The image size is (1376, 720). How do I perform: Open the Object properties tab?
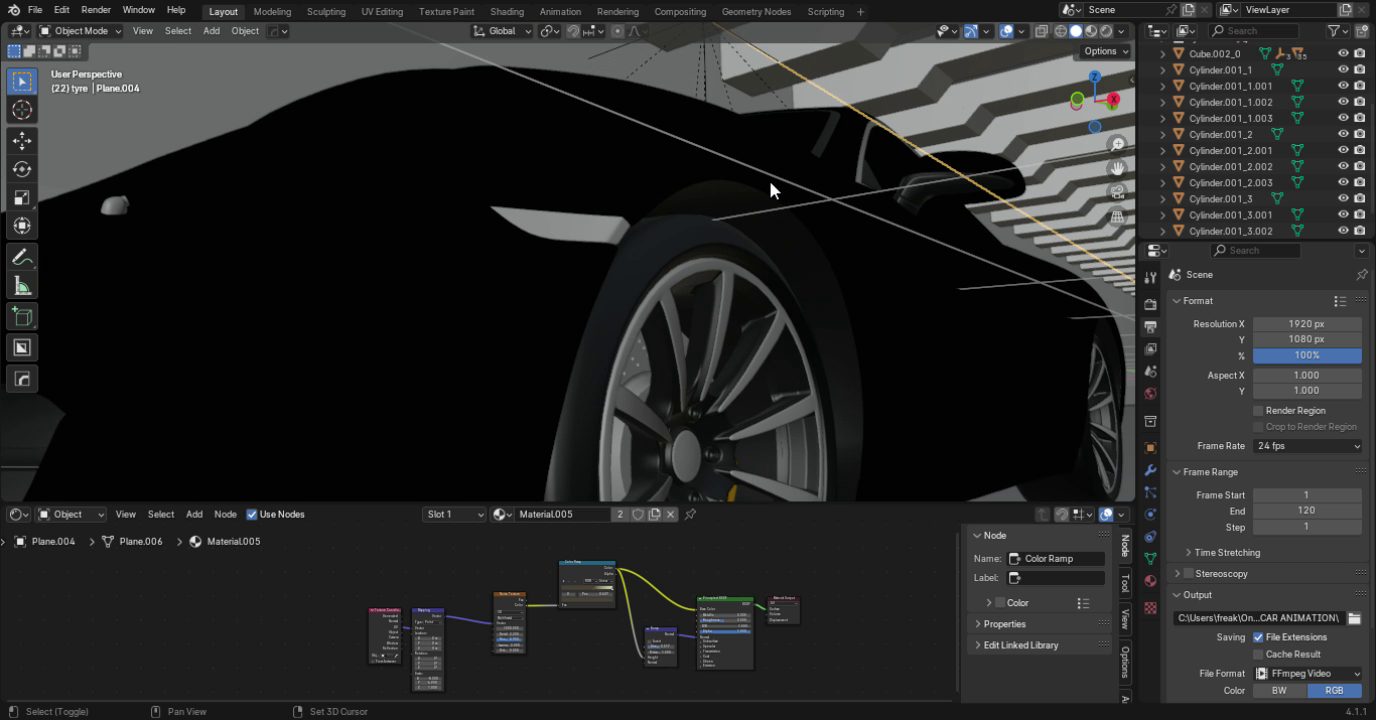pyautogui.click(x=1150, y=448)
